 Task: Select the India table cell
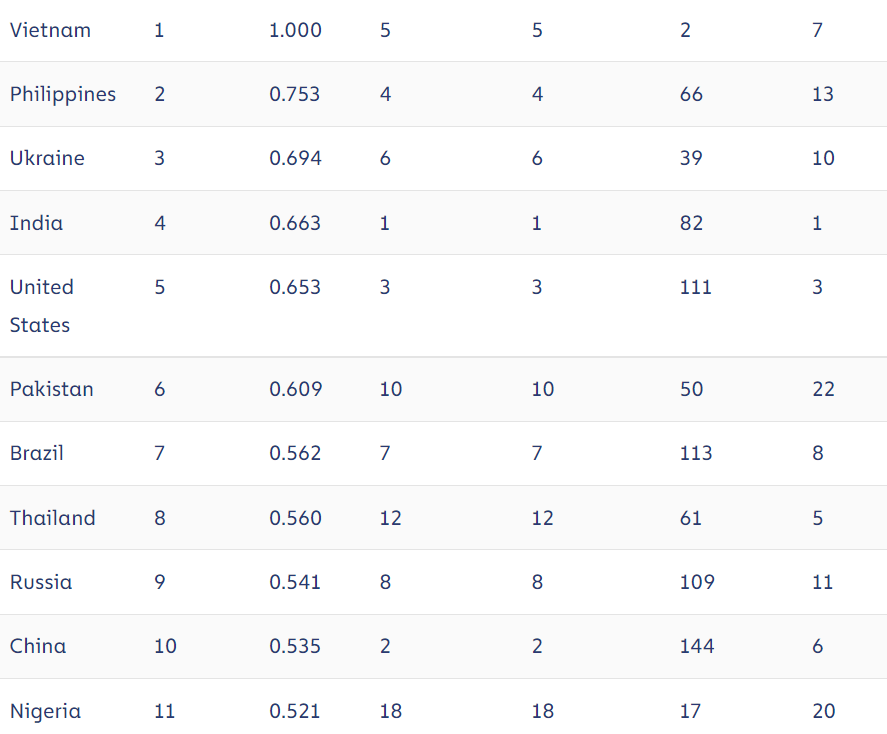click(x=36, y=223)
